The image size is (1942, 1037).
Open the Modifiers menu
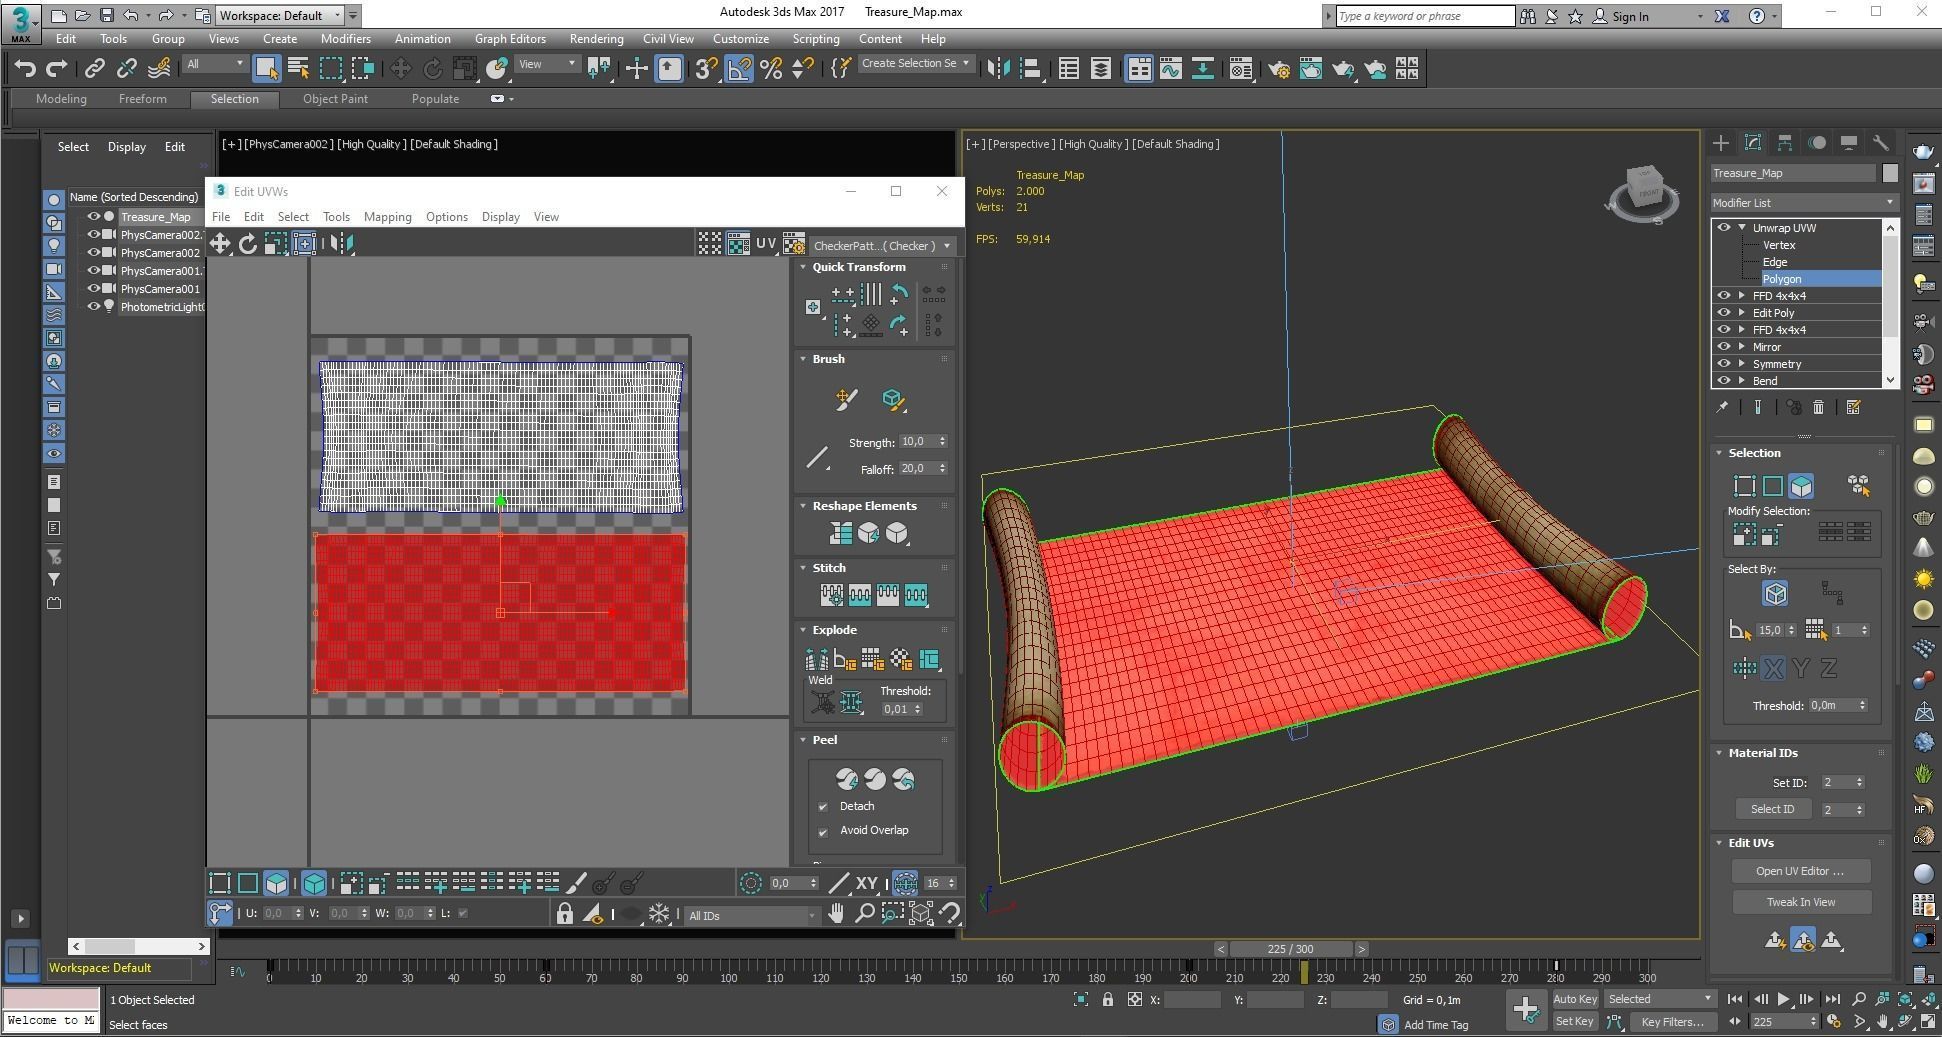click(x=346, y=39)
